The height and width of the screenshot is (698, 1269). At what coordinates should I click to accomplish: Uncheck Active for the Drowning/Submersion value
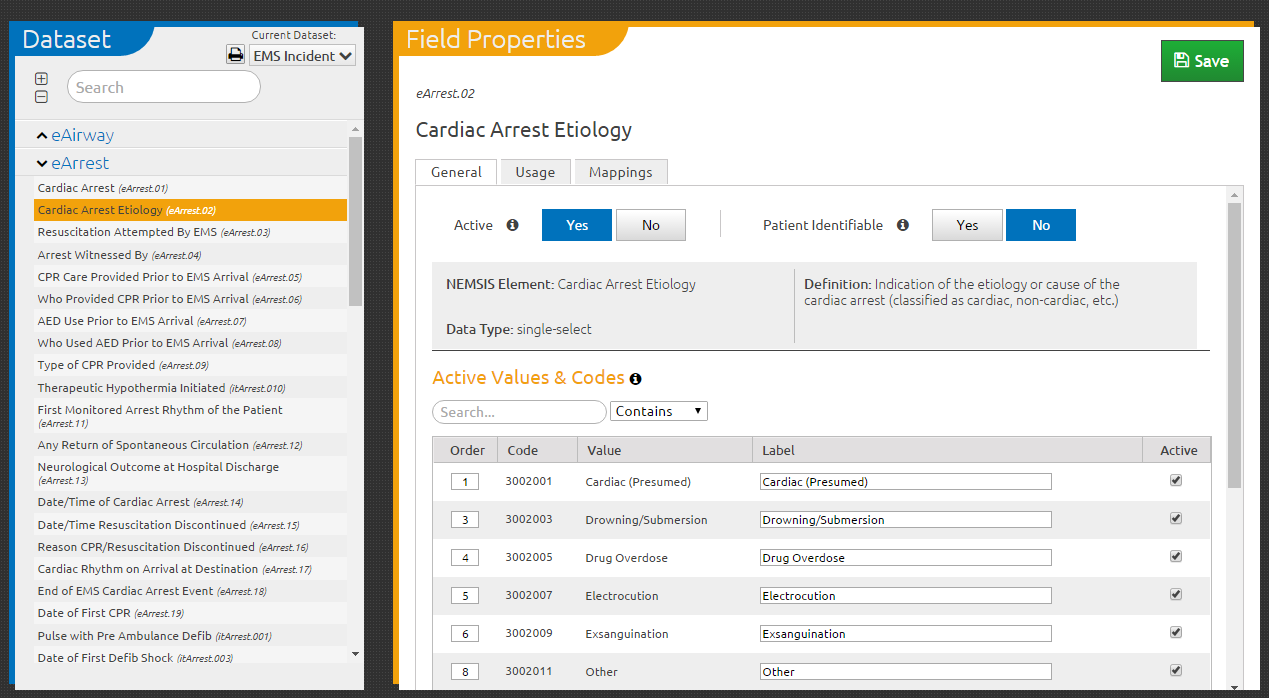pos(1176,519)
